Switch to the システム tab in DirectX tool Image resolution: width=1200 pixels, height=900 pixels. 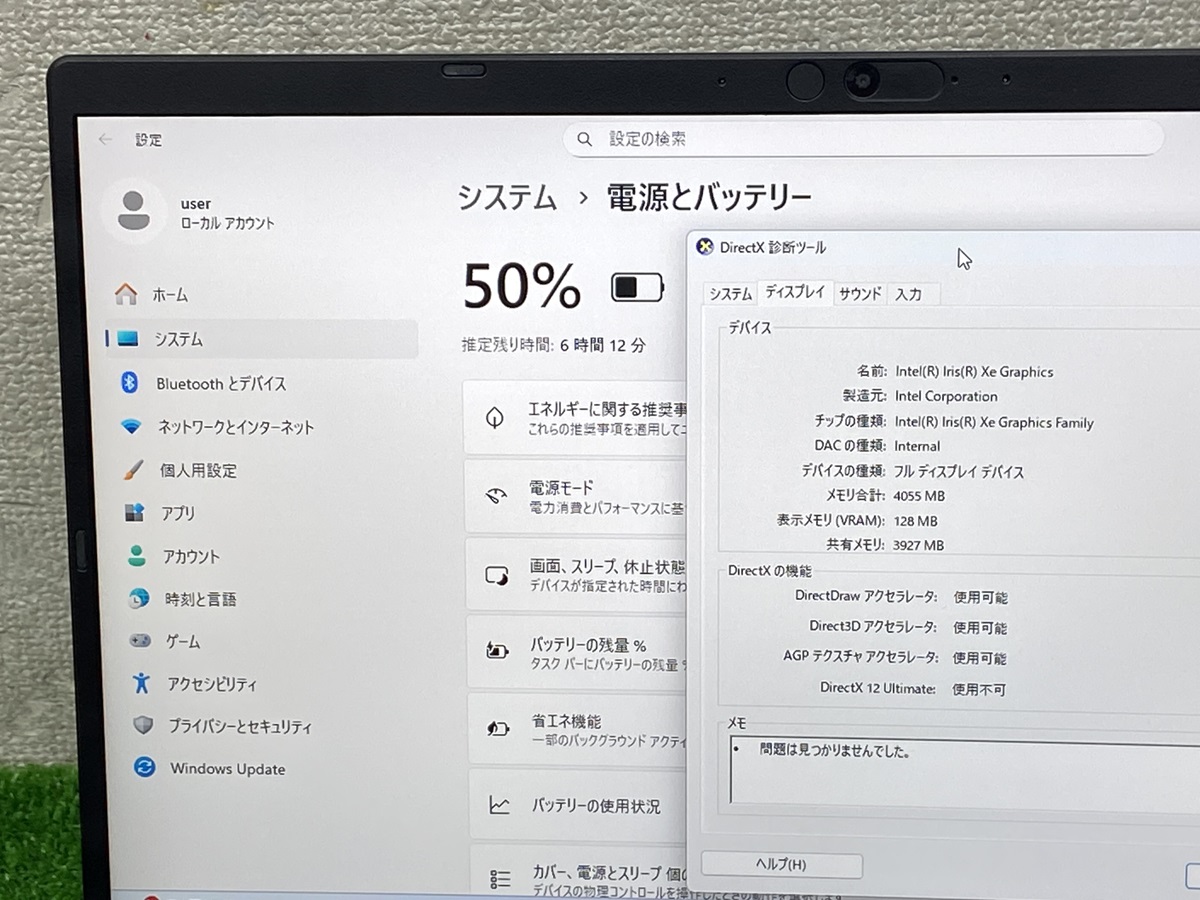(x=730, y=294)
